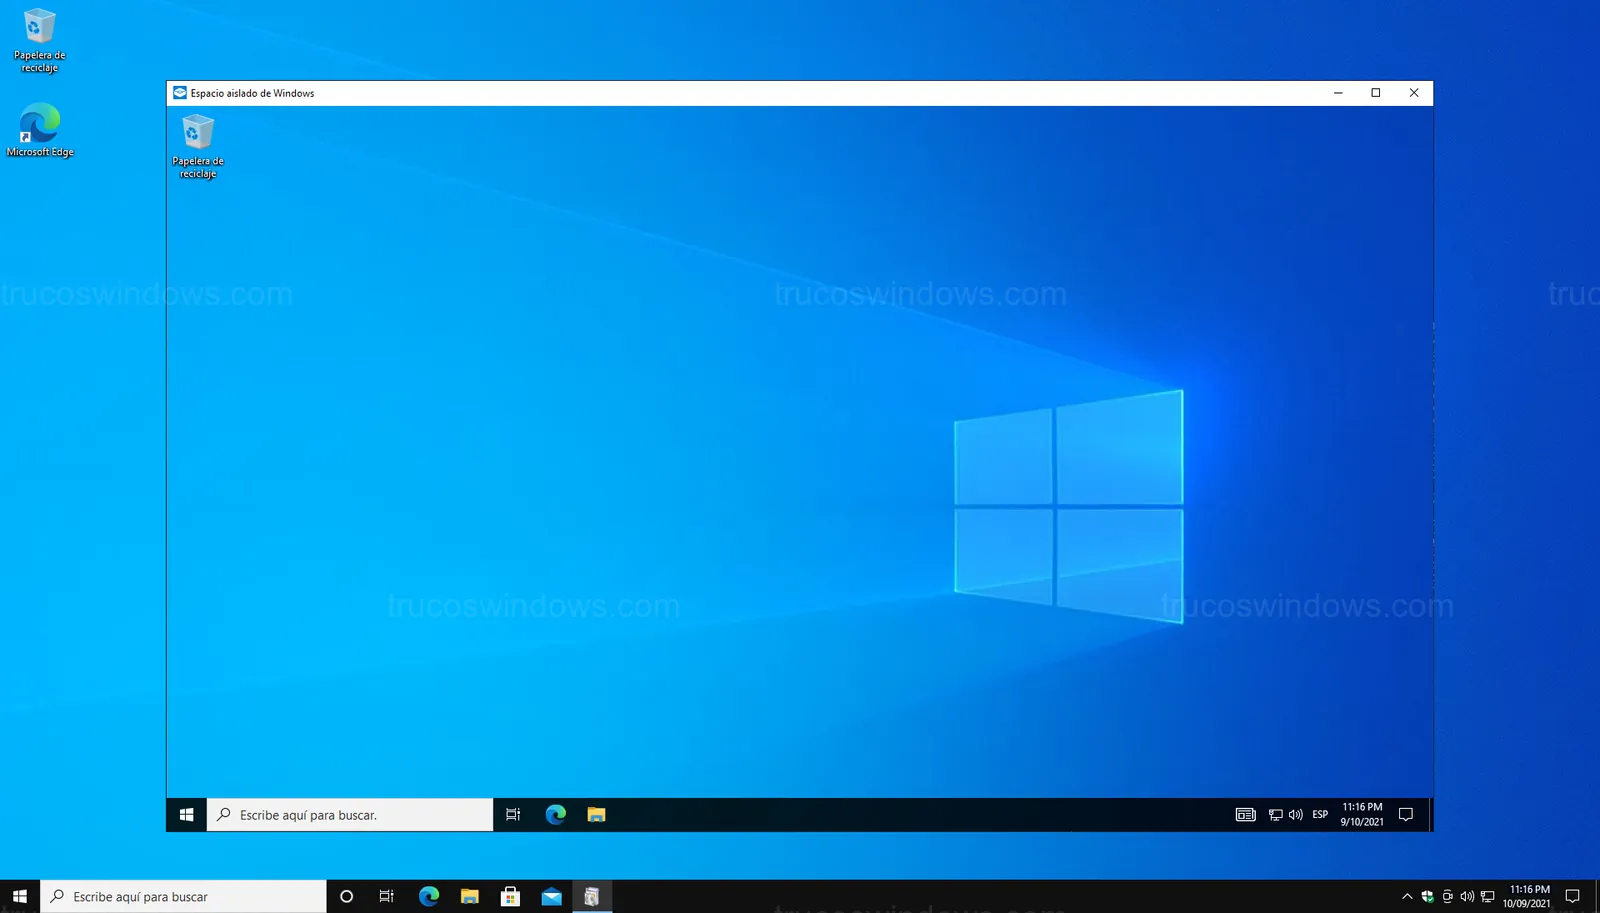Click the host taskbar search field
Viewport: 1600px width, 913px height.
click(185, 897)
